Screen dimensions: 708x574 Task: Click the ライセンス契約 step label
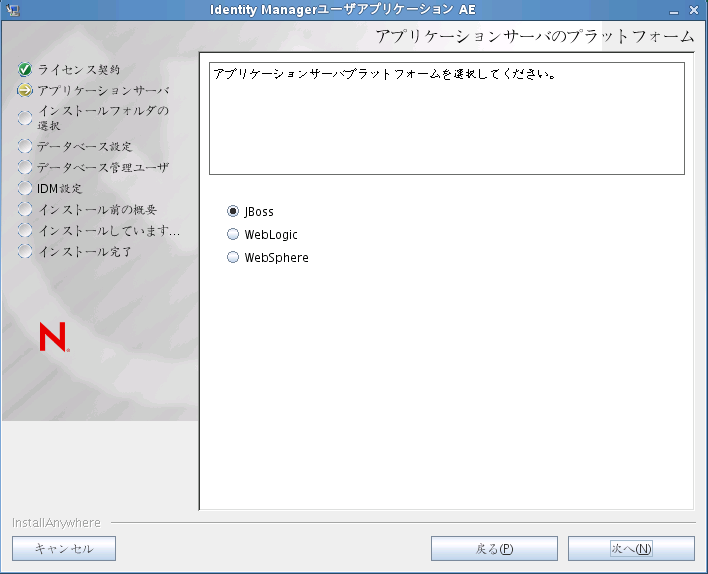tap(79, 70)
